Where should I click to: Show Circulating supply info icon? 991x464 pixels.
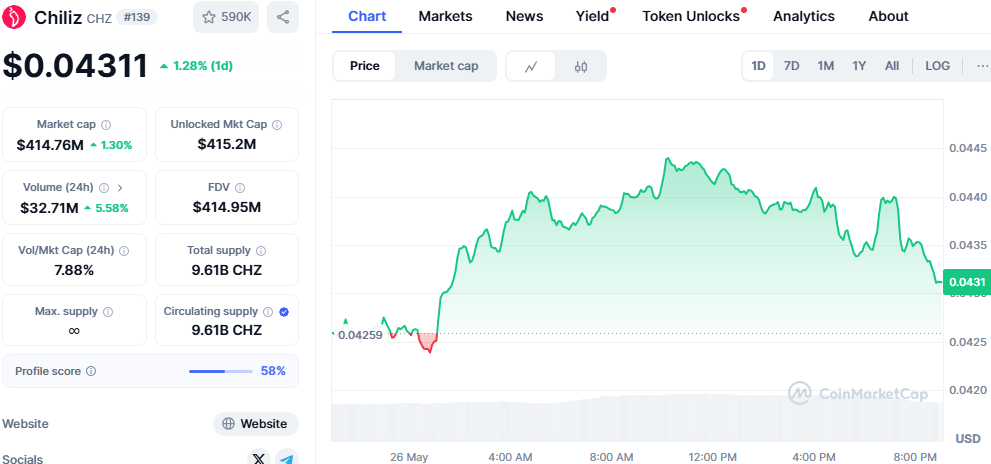tap(268, 312)
